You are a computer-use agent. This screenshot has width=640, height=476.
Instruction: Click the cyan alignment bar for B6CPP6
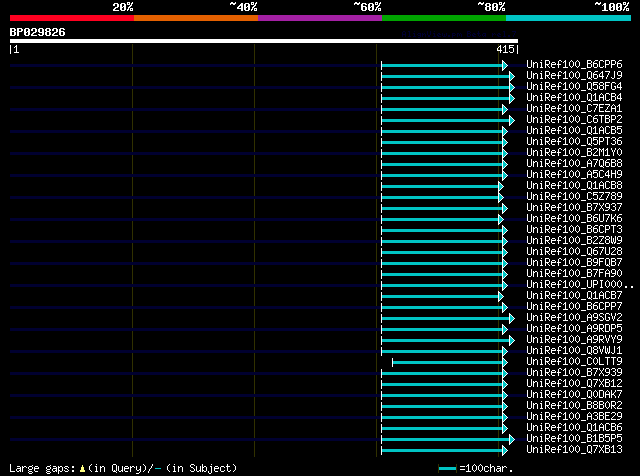pos(442,65)
